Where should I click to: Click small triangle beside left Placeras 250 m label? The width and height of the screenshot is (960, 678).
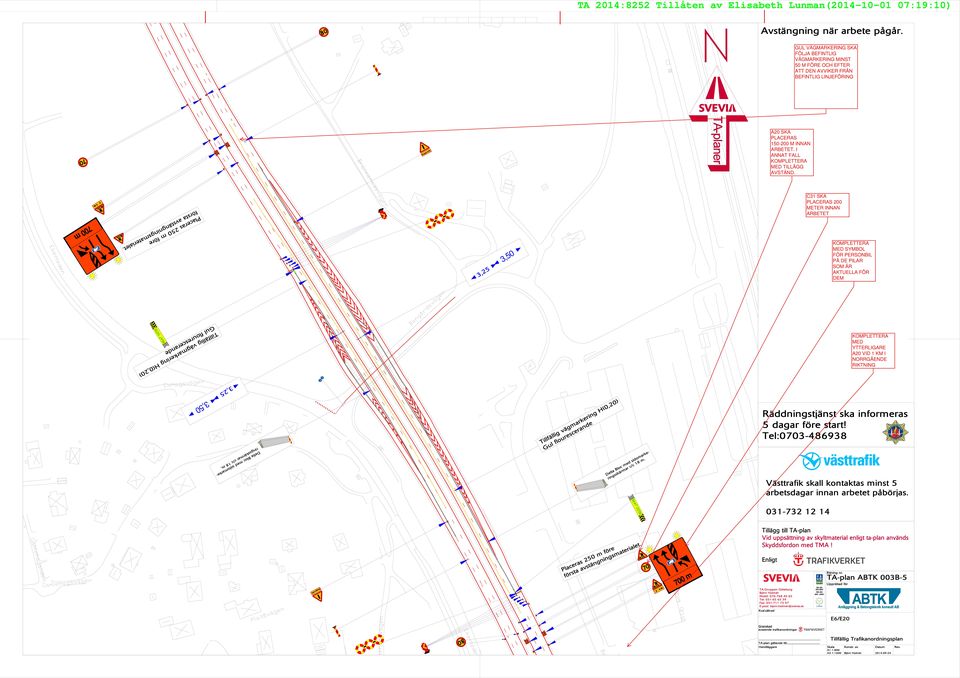(x=119, y=238)
